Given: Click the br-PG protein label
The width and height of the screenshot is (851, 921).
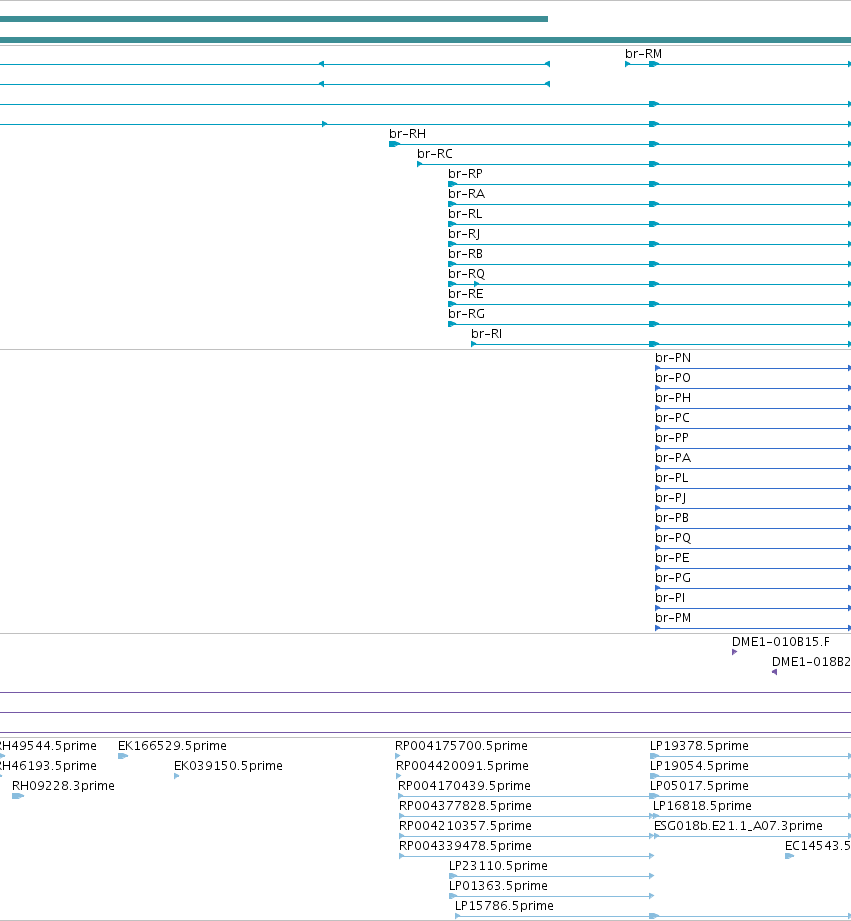Looking at the screenshot, I should (672, 577).
